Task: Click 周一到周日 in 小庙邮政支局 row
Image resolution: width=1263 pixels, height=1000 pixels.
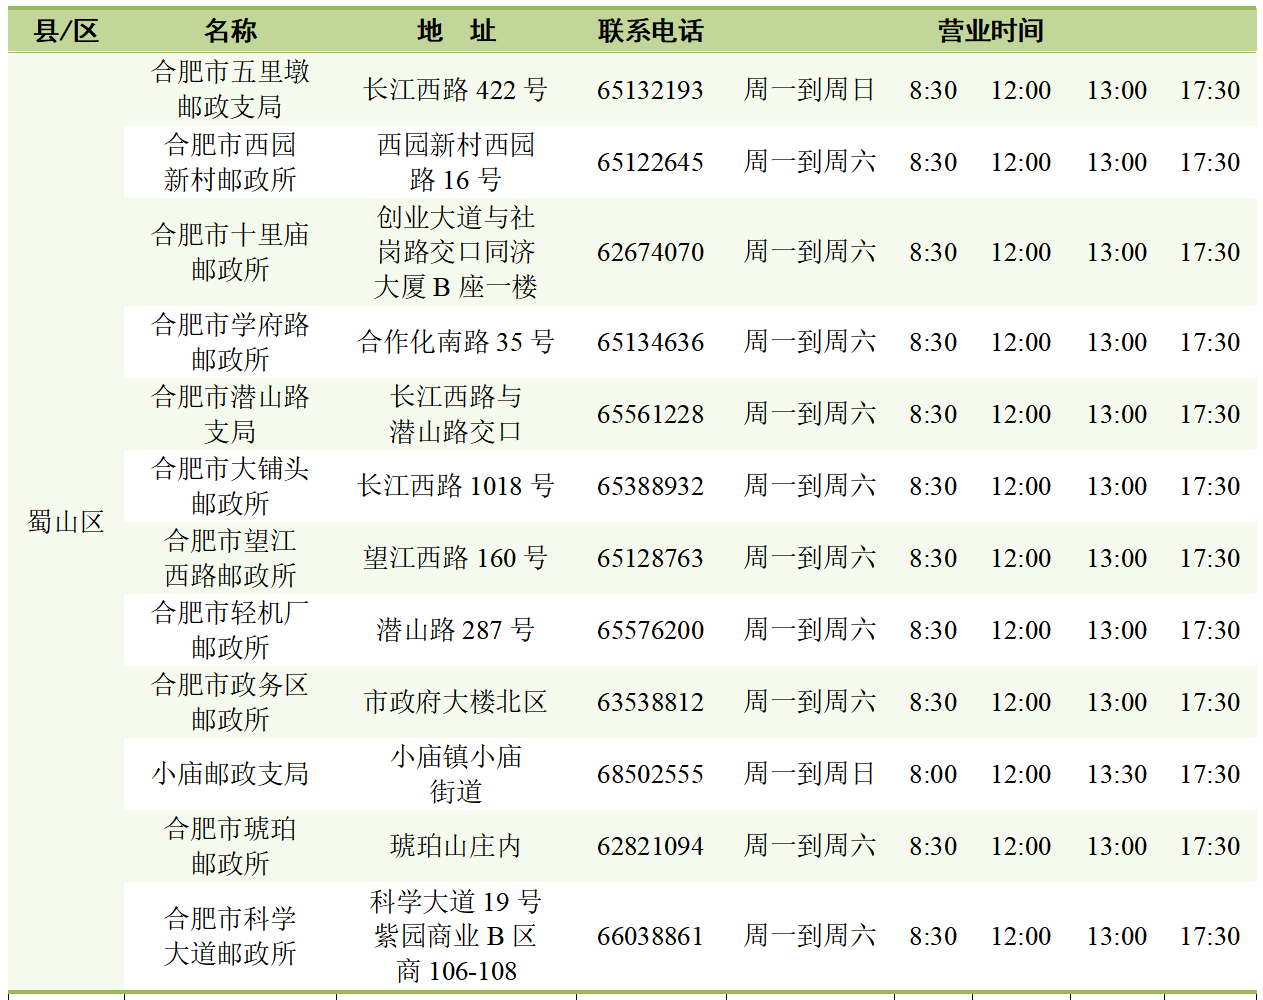Action: tap(809, 774)
